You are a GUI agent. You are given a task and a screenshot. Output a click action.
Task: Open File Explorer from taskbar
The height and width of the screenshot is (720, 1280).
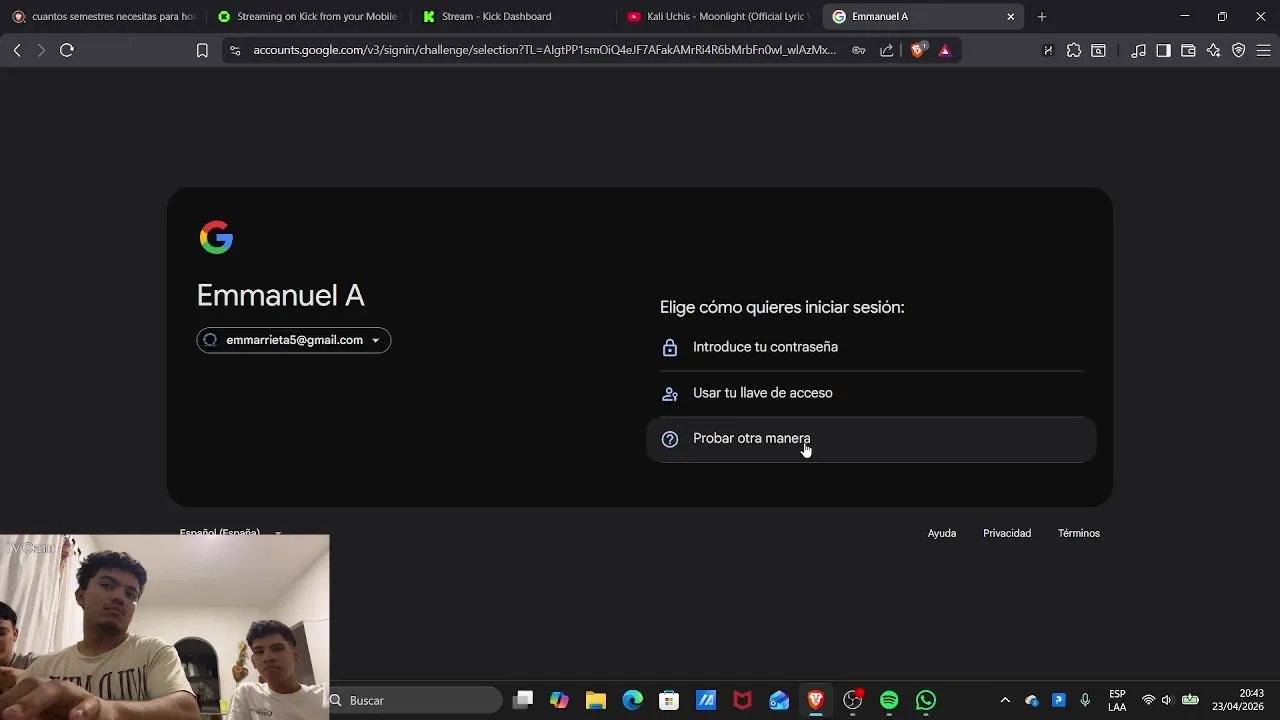pyautogui.click(x=596, y=700)
